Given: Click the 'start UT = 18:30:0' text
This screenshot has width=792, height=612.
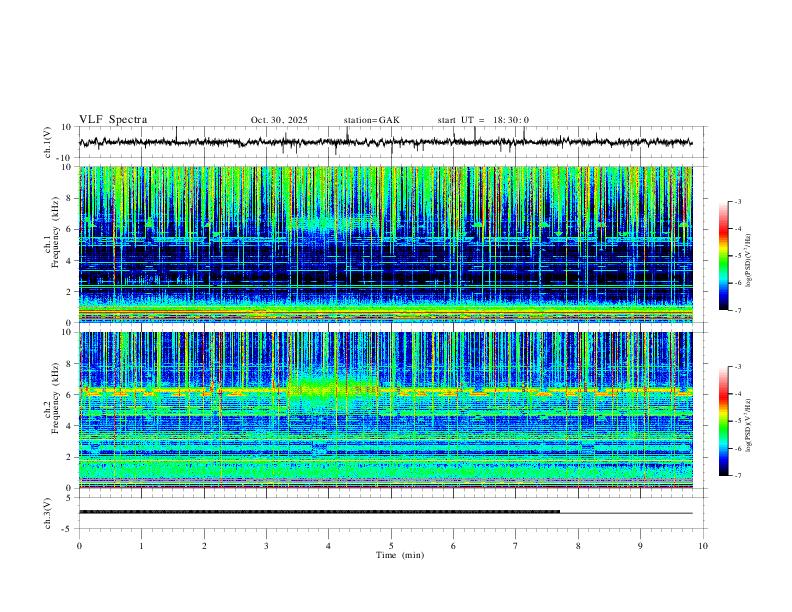Looking at the screenshot, I should [483, 120].
